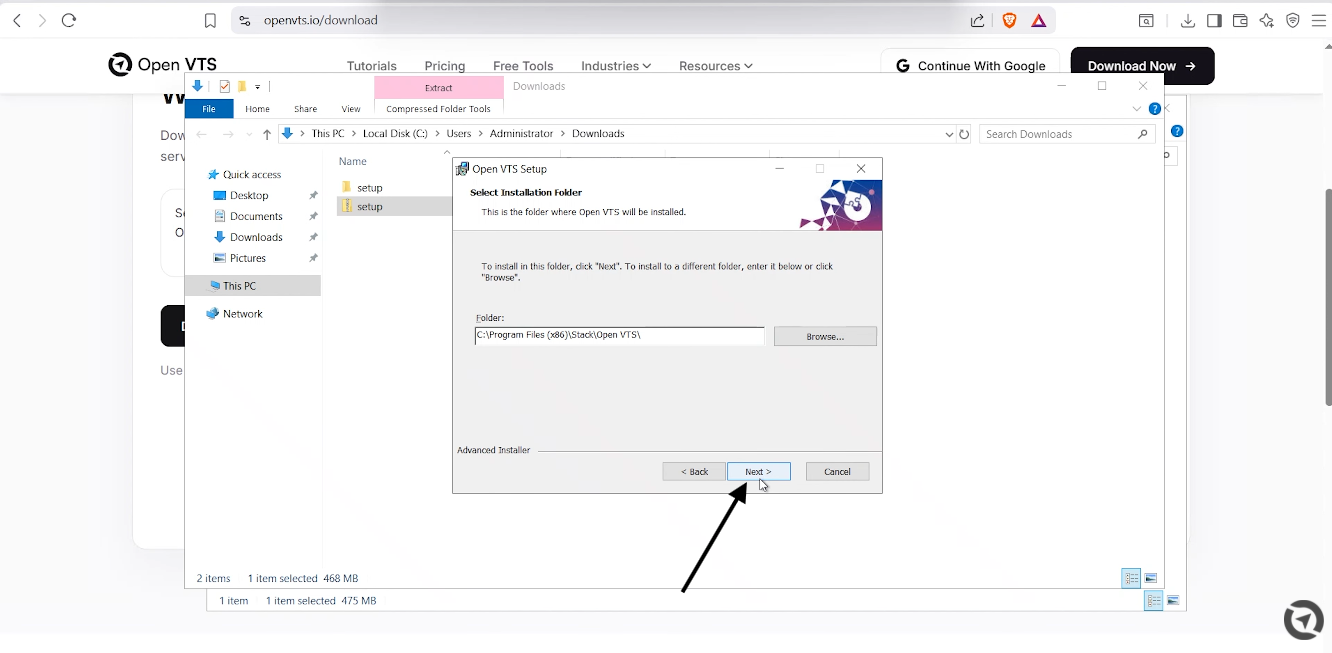Click the Folder path input field
This screenshot has height=653, width=1332.
(619, 336)
